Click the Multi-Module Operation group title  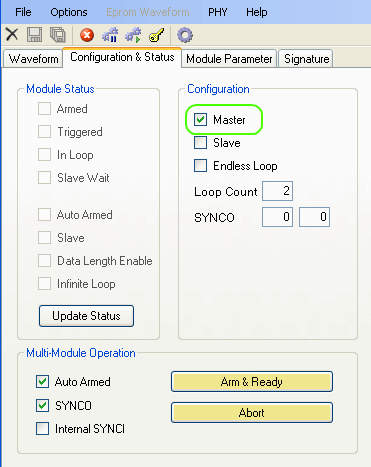pos(81,353)
